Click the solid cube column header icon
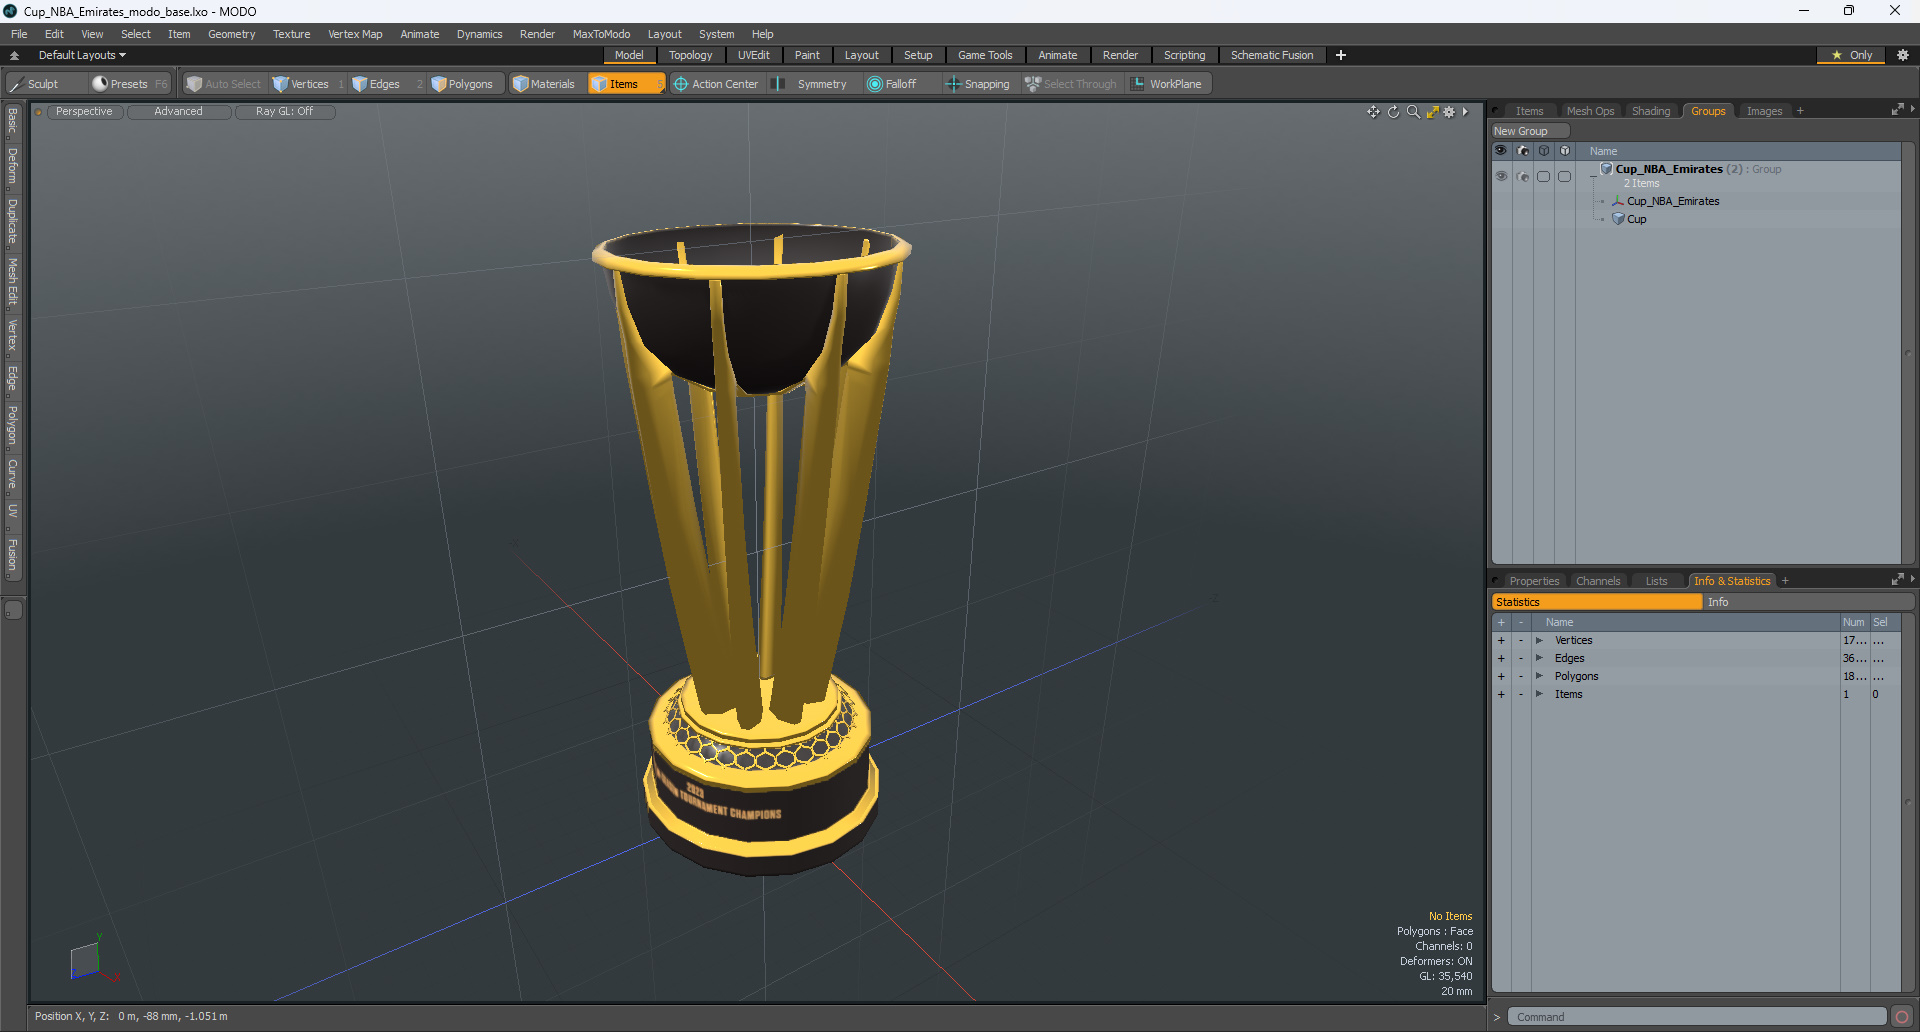This screenshot has width=1920, height=1032. [x=1565, y=151]
